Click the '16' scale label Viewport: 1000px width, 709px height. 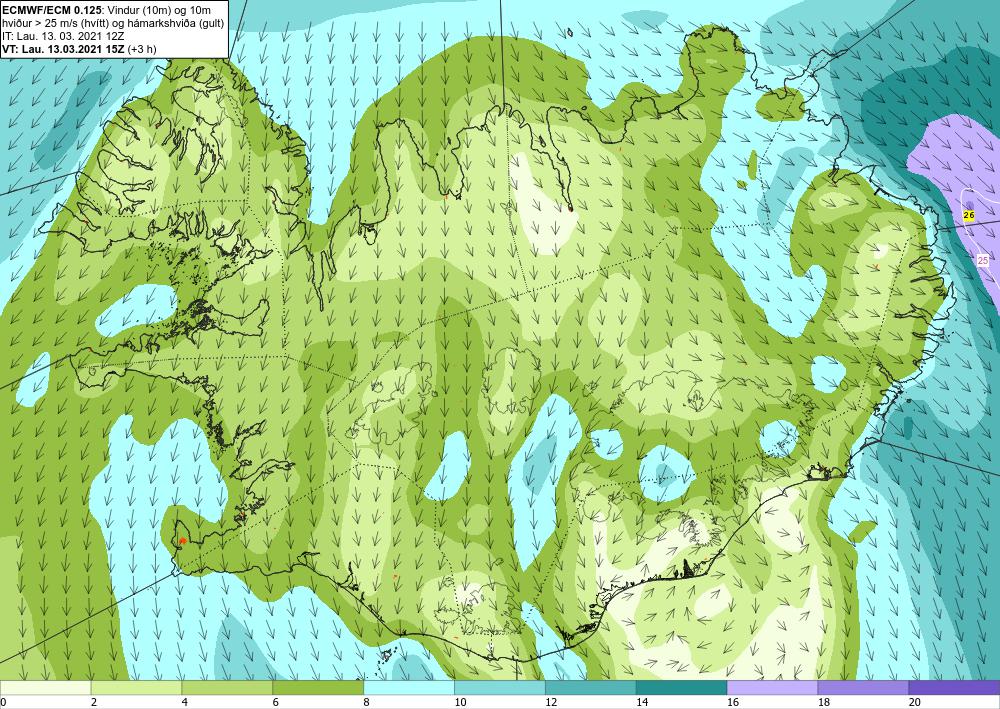(733, 703)
